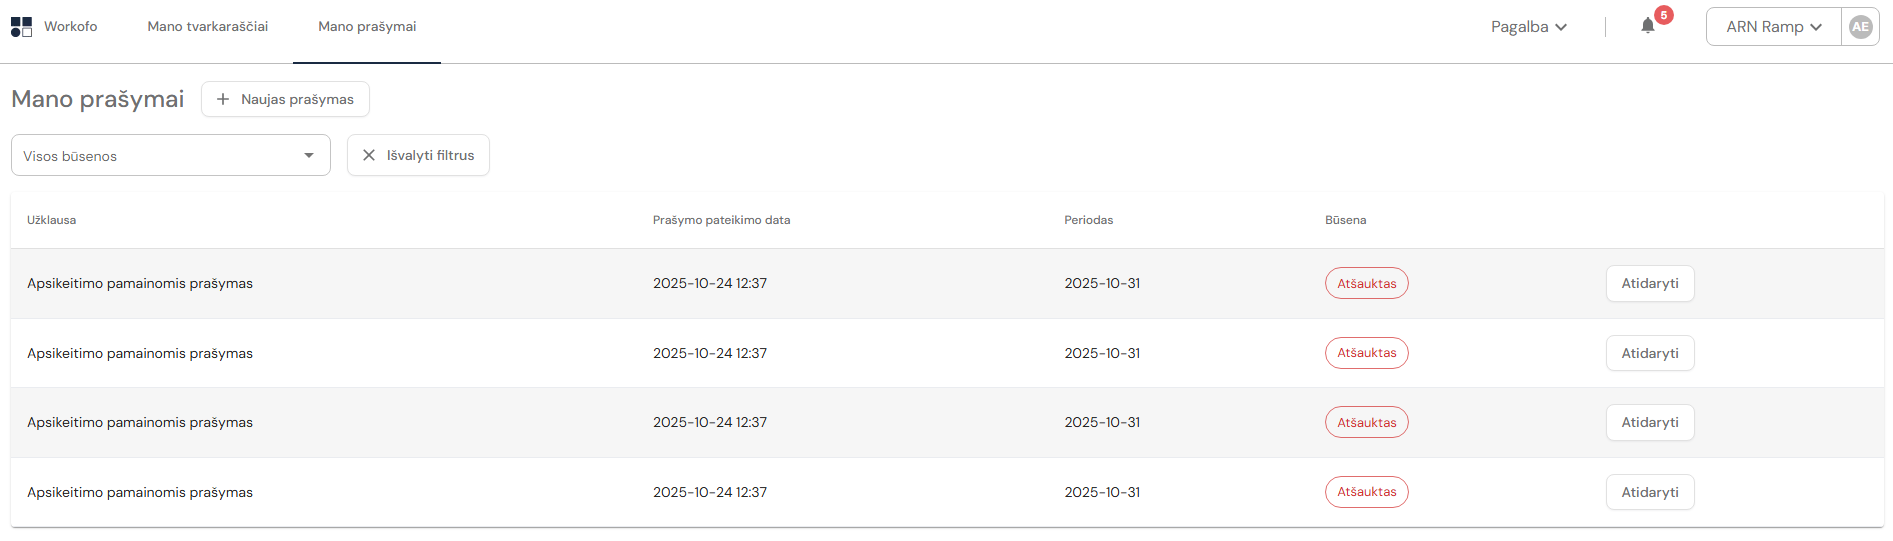Open the notifications bell

[x=1648, y=26]
